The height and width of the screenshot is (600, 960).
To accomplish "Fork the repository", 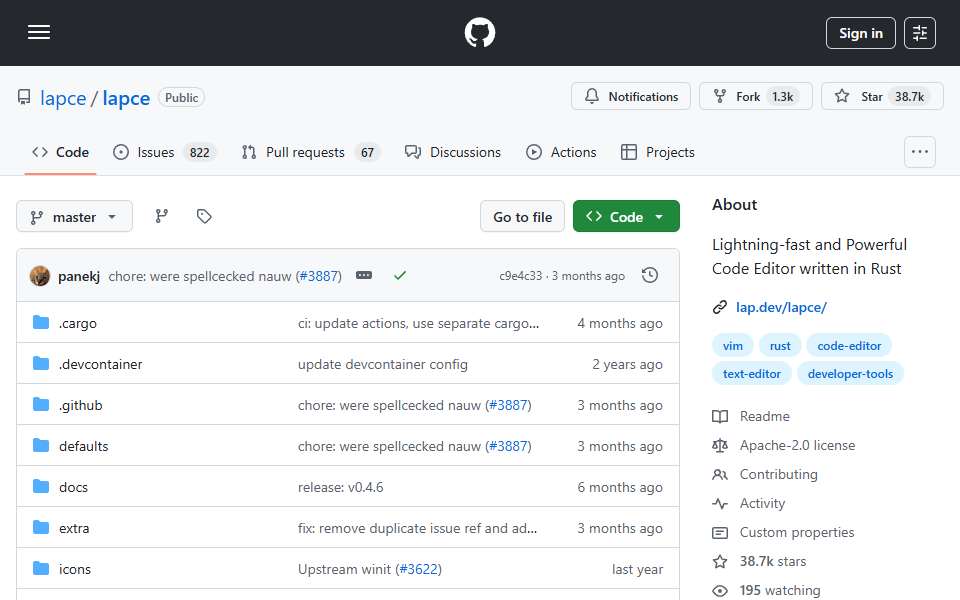I will 756,96.
